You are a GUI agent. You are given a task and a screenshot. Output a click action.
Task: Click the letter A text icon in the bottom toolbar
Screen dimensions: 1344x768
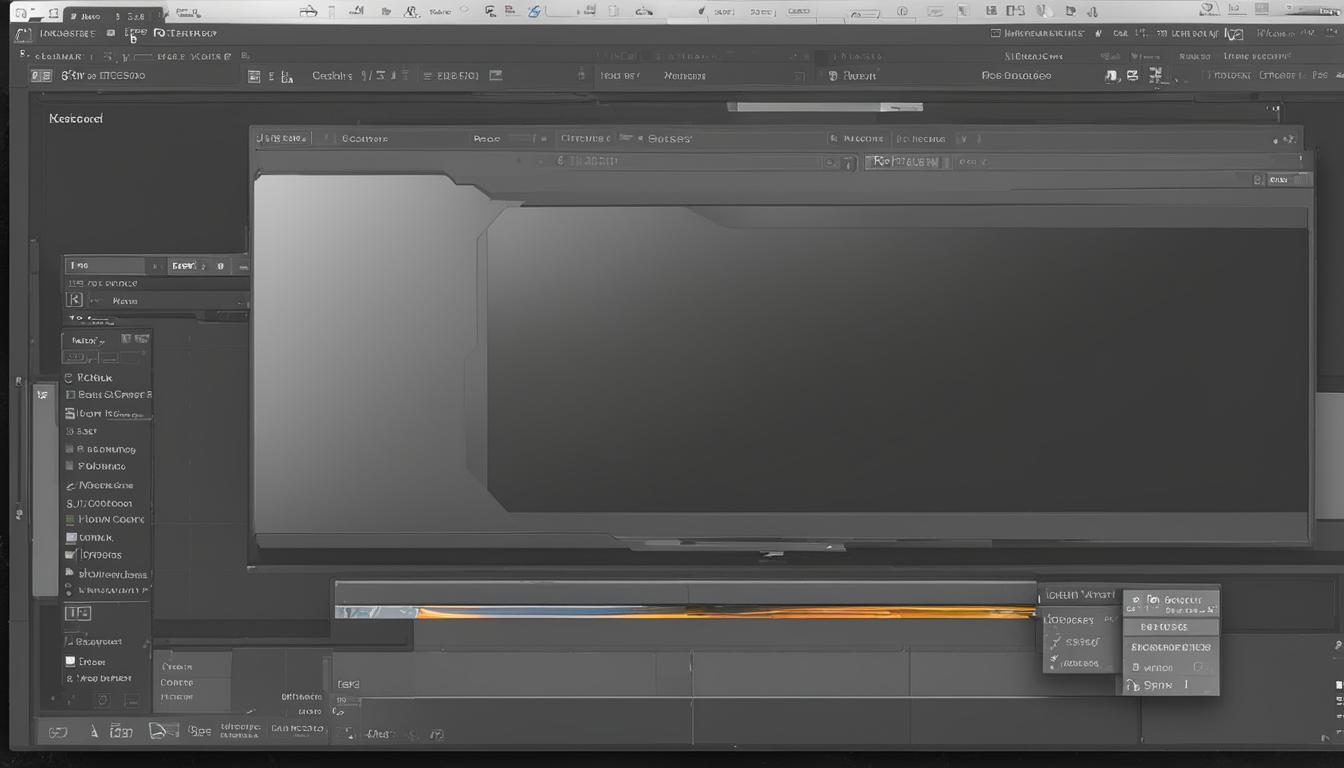[94, 732]
